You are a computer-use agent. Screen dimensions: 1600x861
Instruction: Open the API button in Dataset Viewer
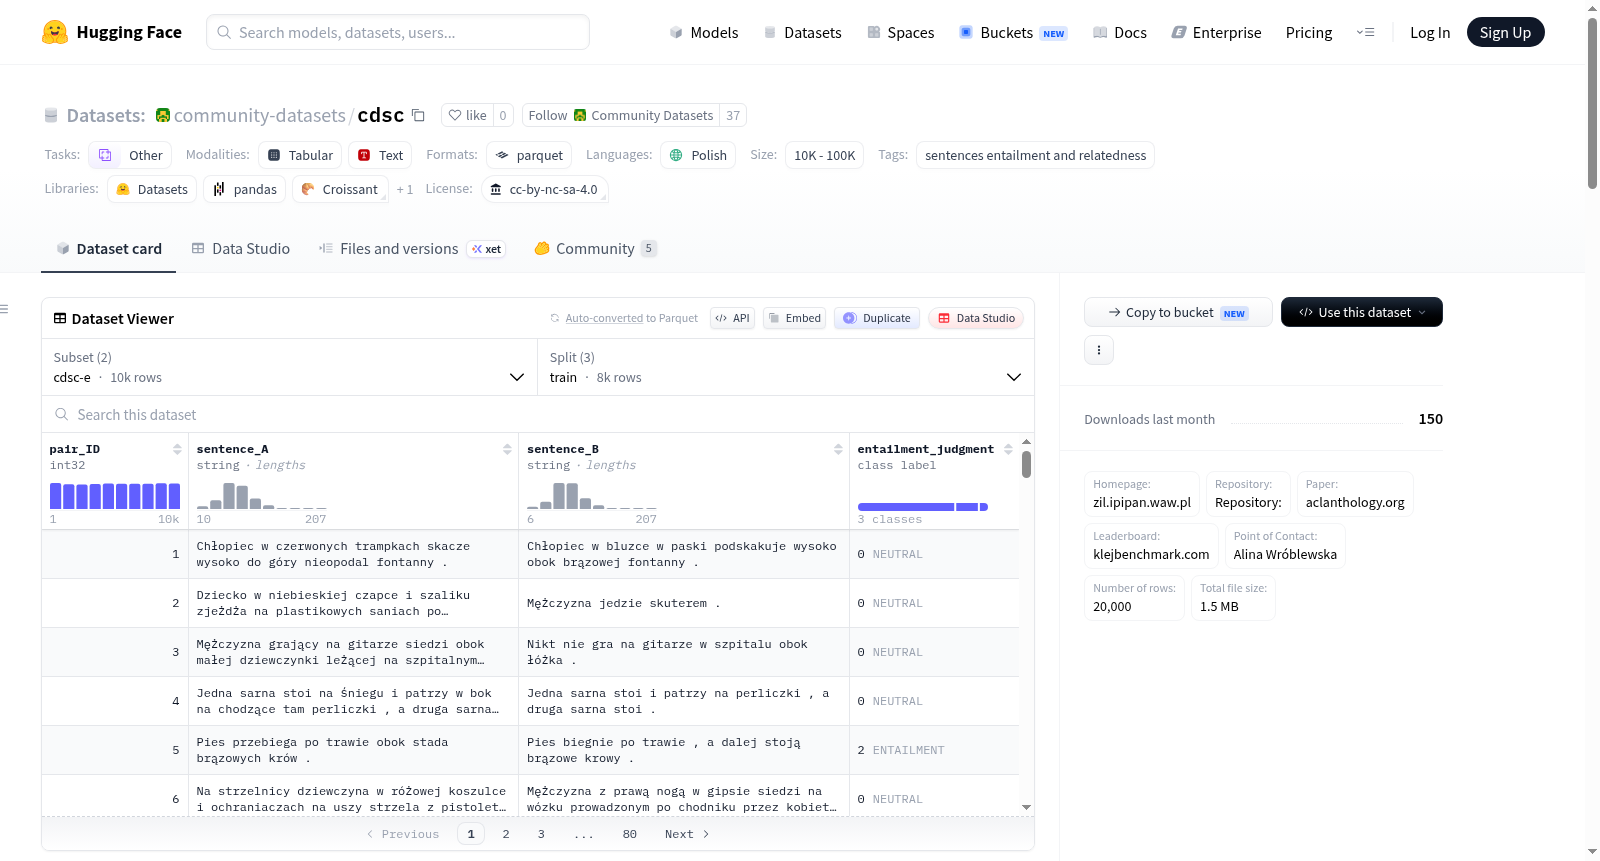tap(732, 318)
